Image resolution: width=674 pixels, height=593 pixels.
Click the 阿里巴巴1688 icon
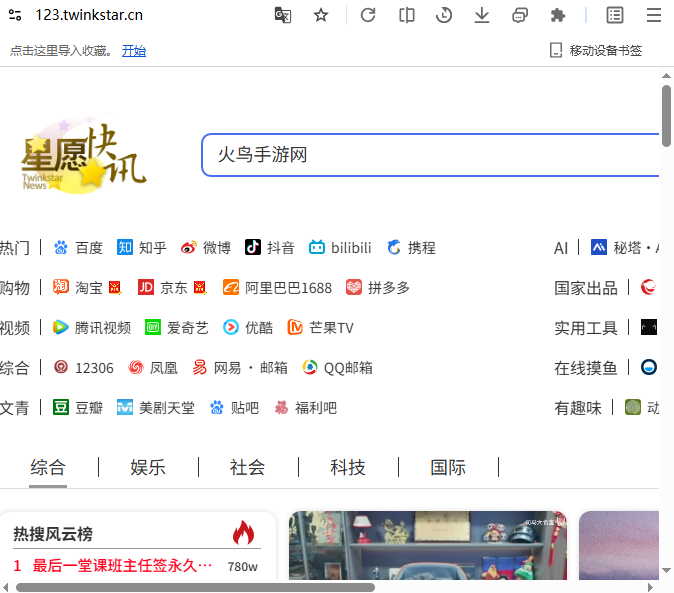pyautogui.click(x=231, y=287)
